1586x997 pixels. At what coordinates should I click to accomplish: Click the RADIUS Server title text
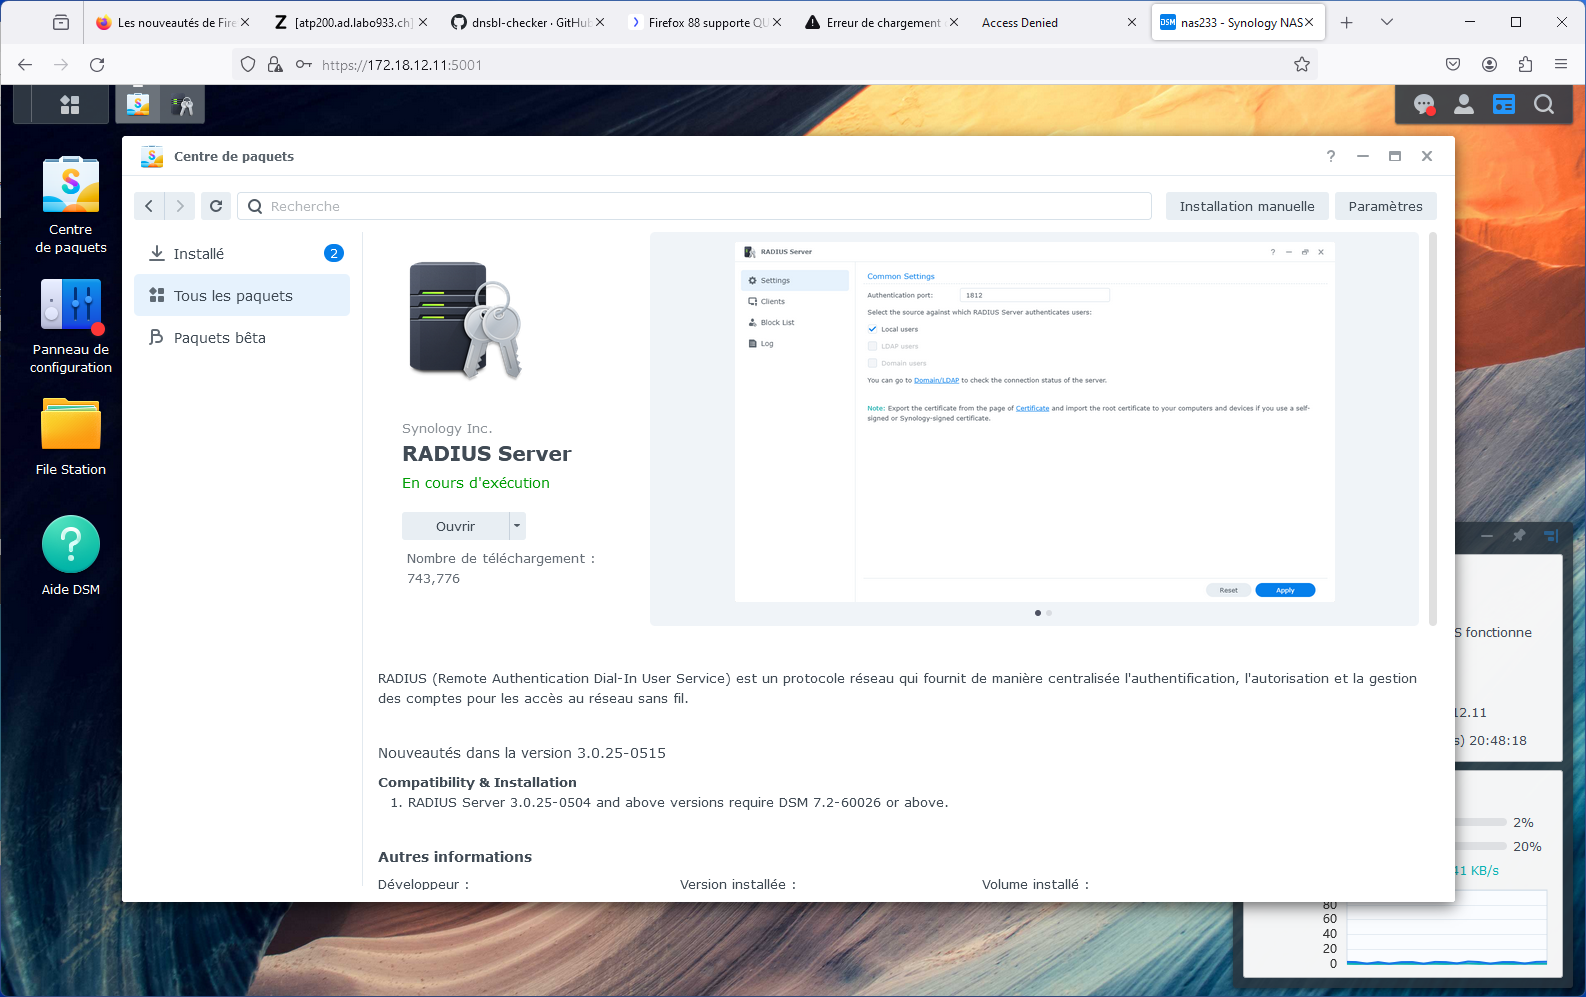(x=487, y=454)
